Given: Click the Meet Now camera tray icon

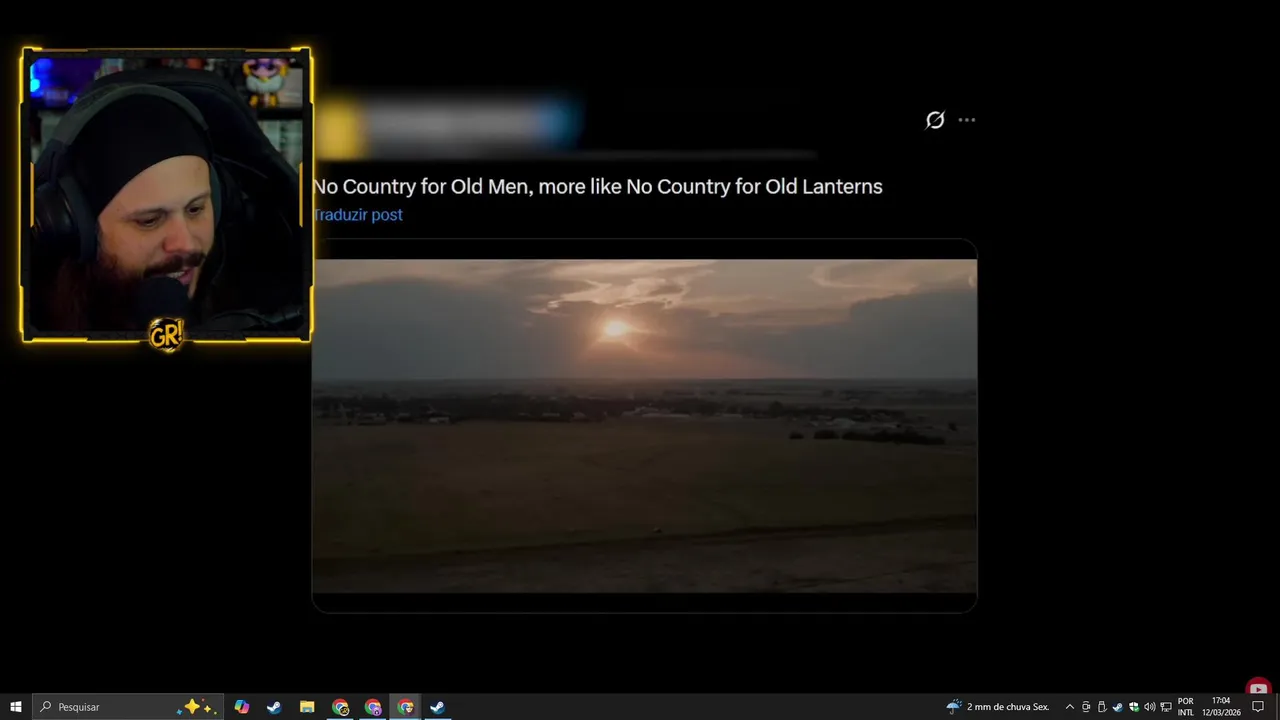Looking at the screenshot, I should coord(1086,707).
